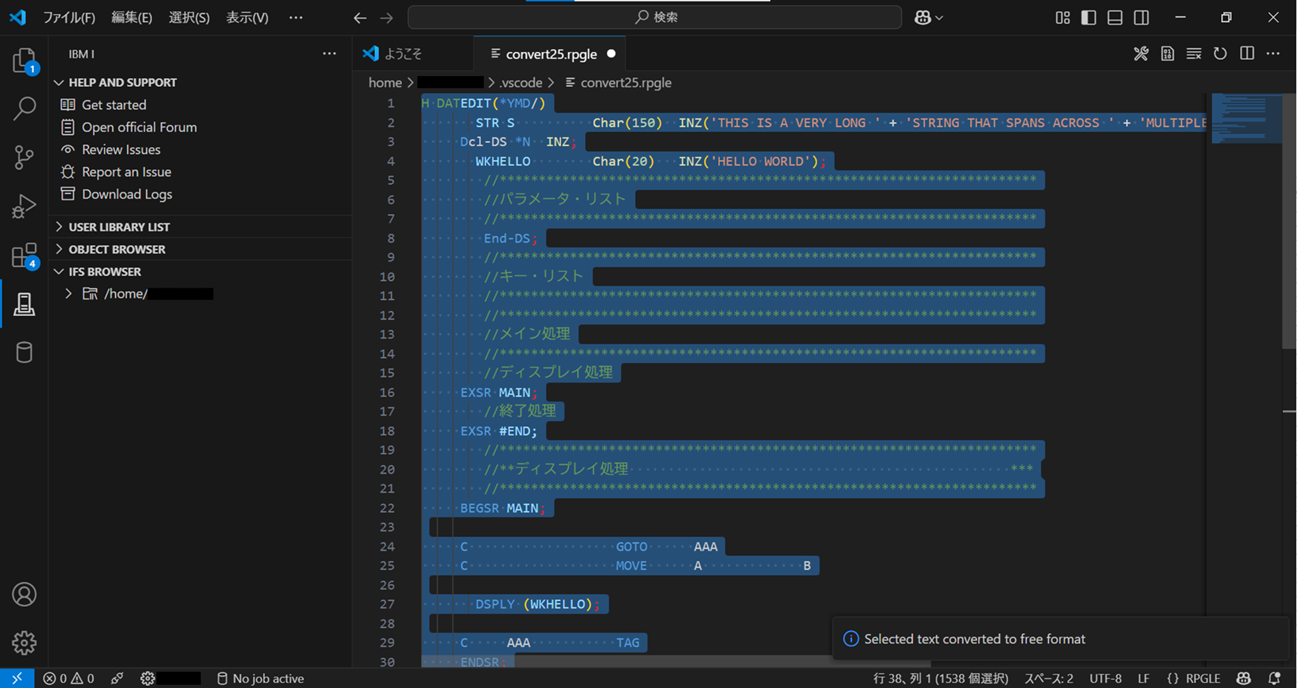Toggle the bottom panel
Viewport: 1297px width, 688px height.
point(1115,18)
